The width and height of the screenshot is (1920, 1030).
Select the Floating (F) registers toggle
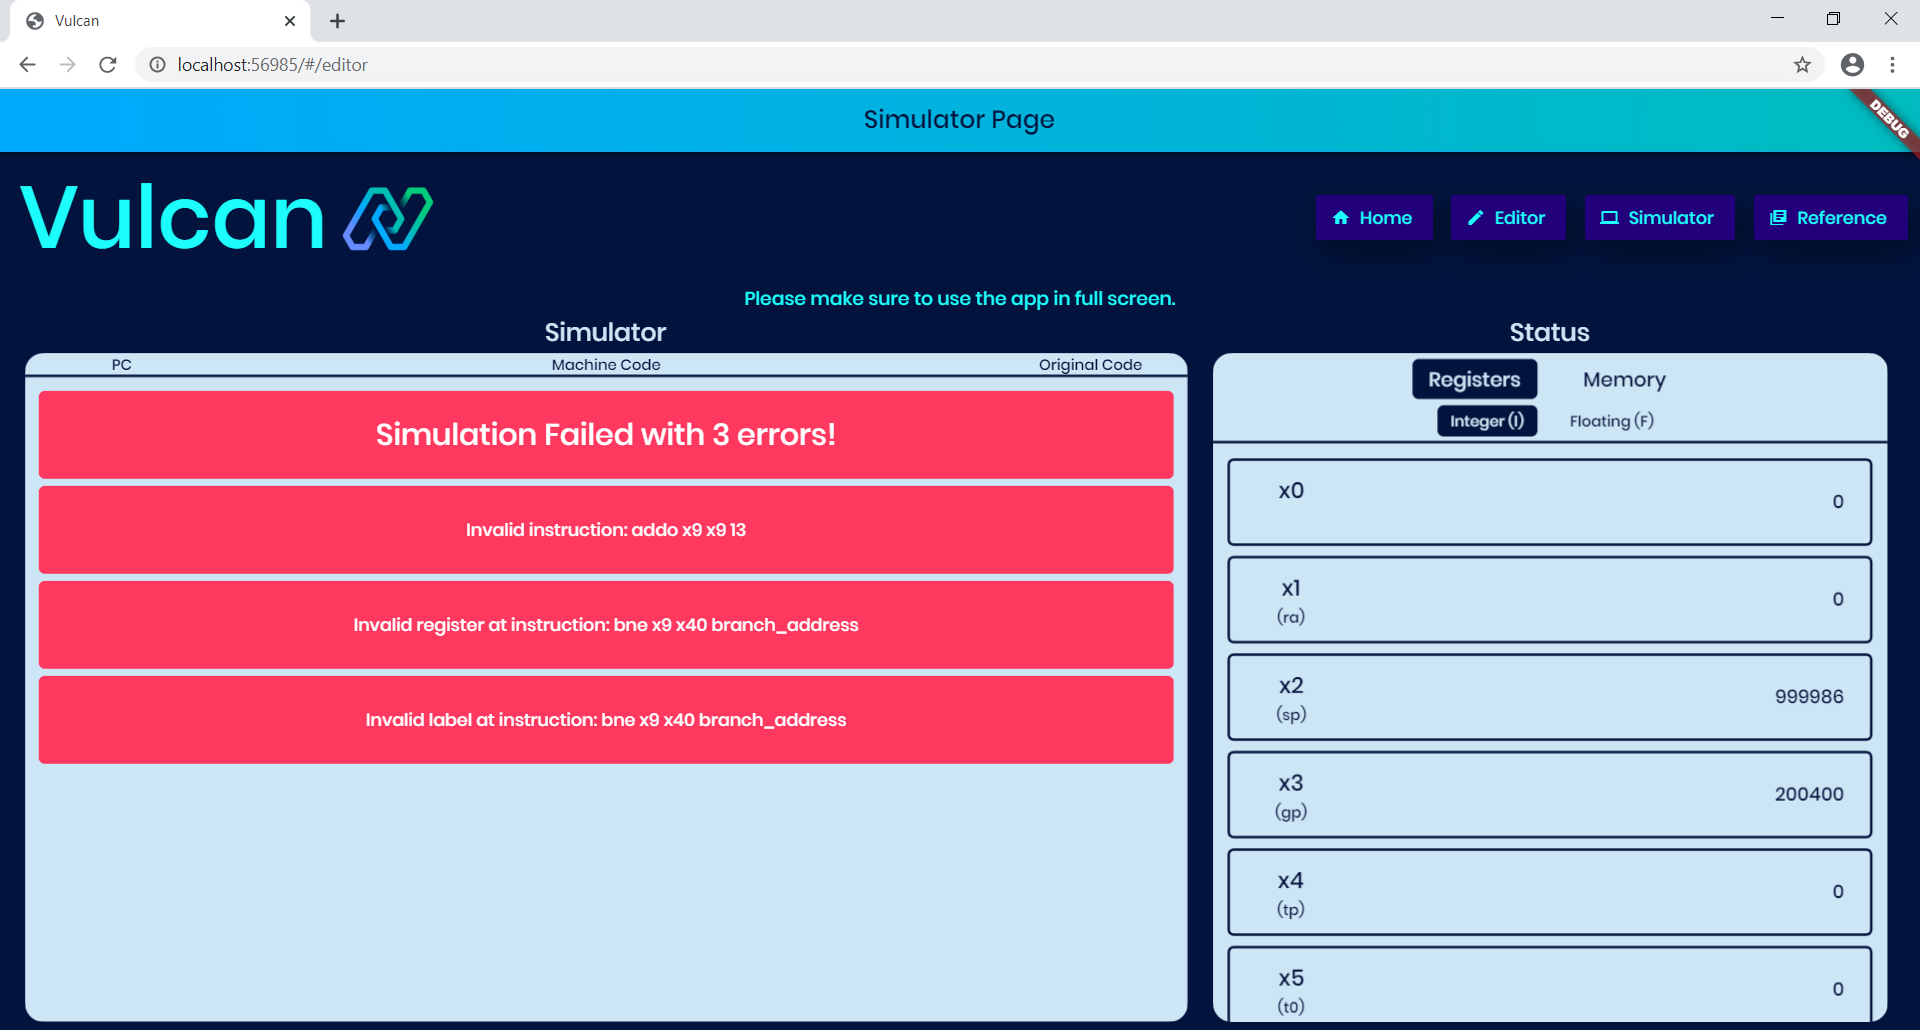[1611, 421]
